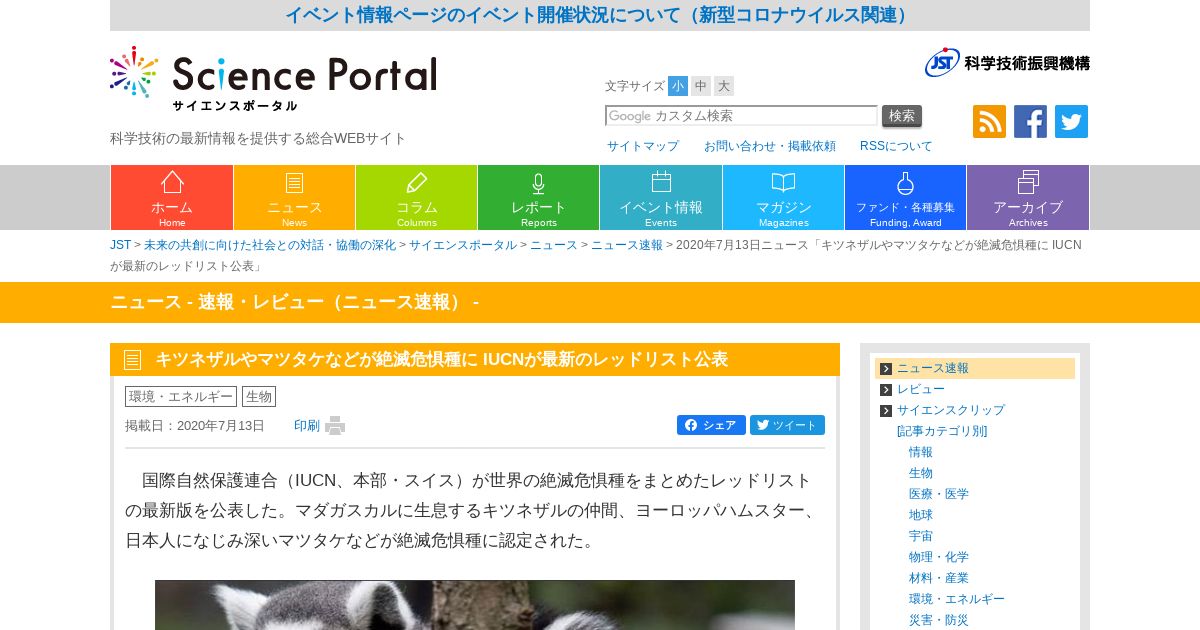Select sidebar category 環境・エネルギー
The image size is (1200, 630).
[957, 599]
